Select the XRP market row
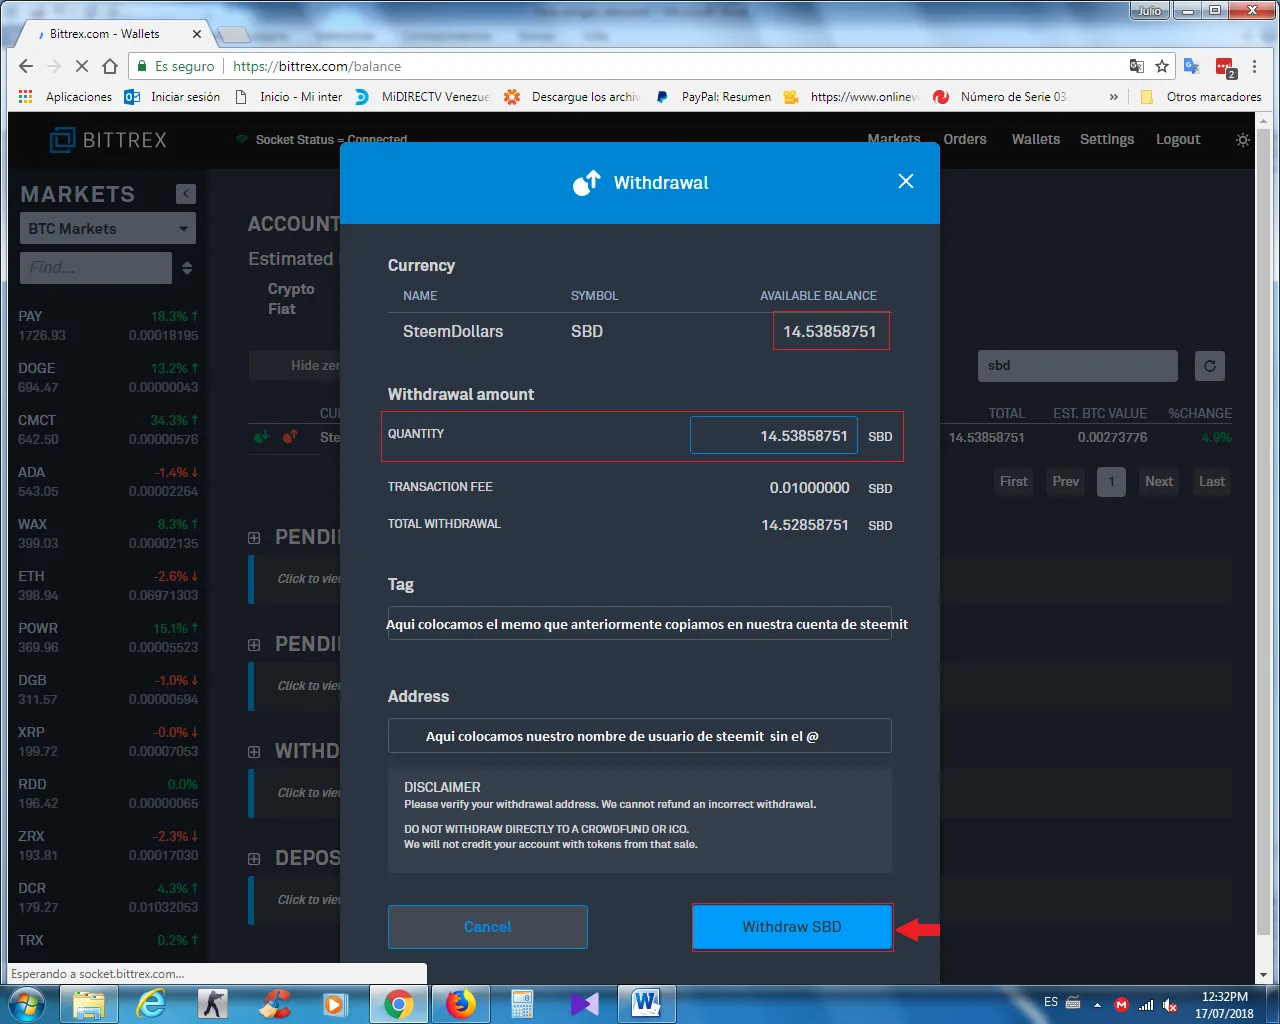 108,742
